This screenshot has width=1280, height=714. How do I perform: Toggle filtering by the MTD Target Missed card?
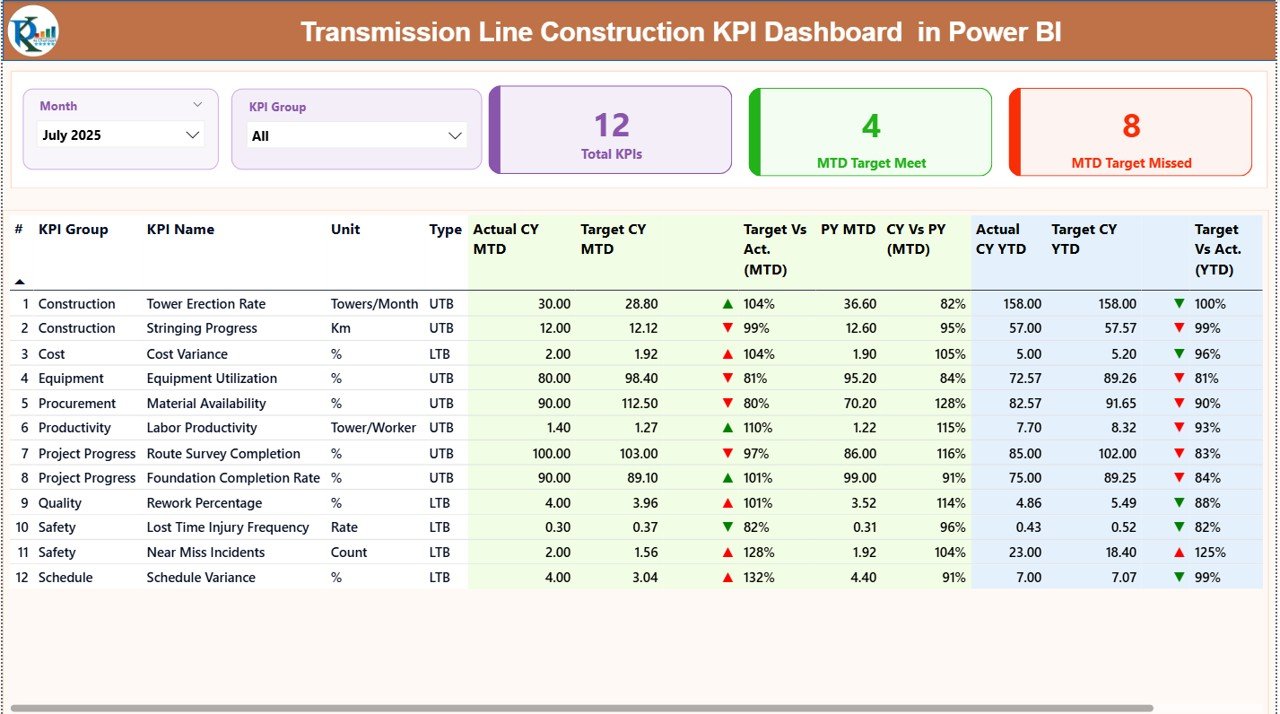click(x=1130, y=131)
